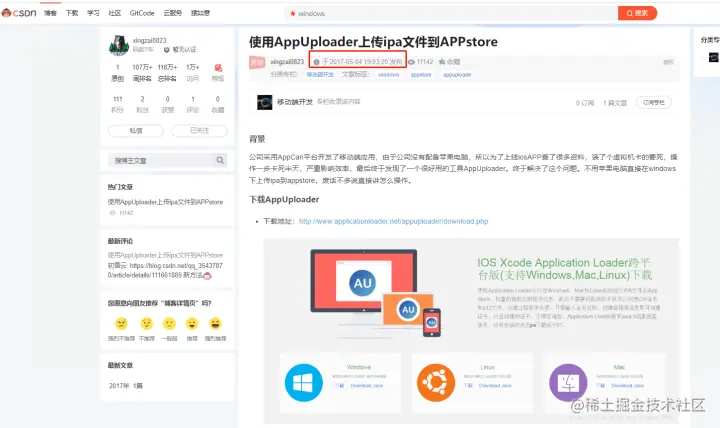Image resolution: width=720 pixels, height=428 pixels.
Task: Open the 博客 nav tab
Action: click(51, 13)
